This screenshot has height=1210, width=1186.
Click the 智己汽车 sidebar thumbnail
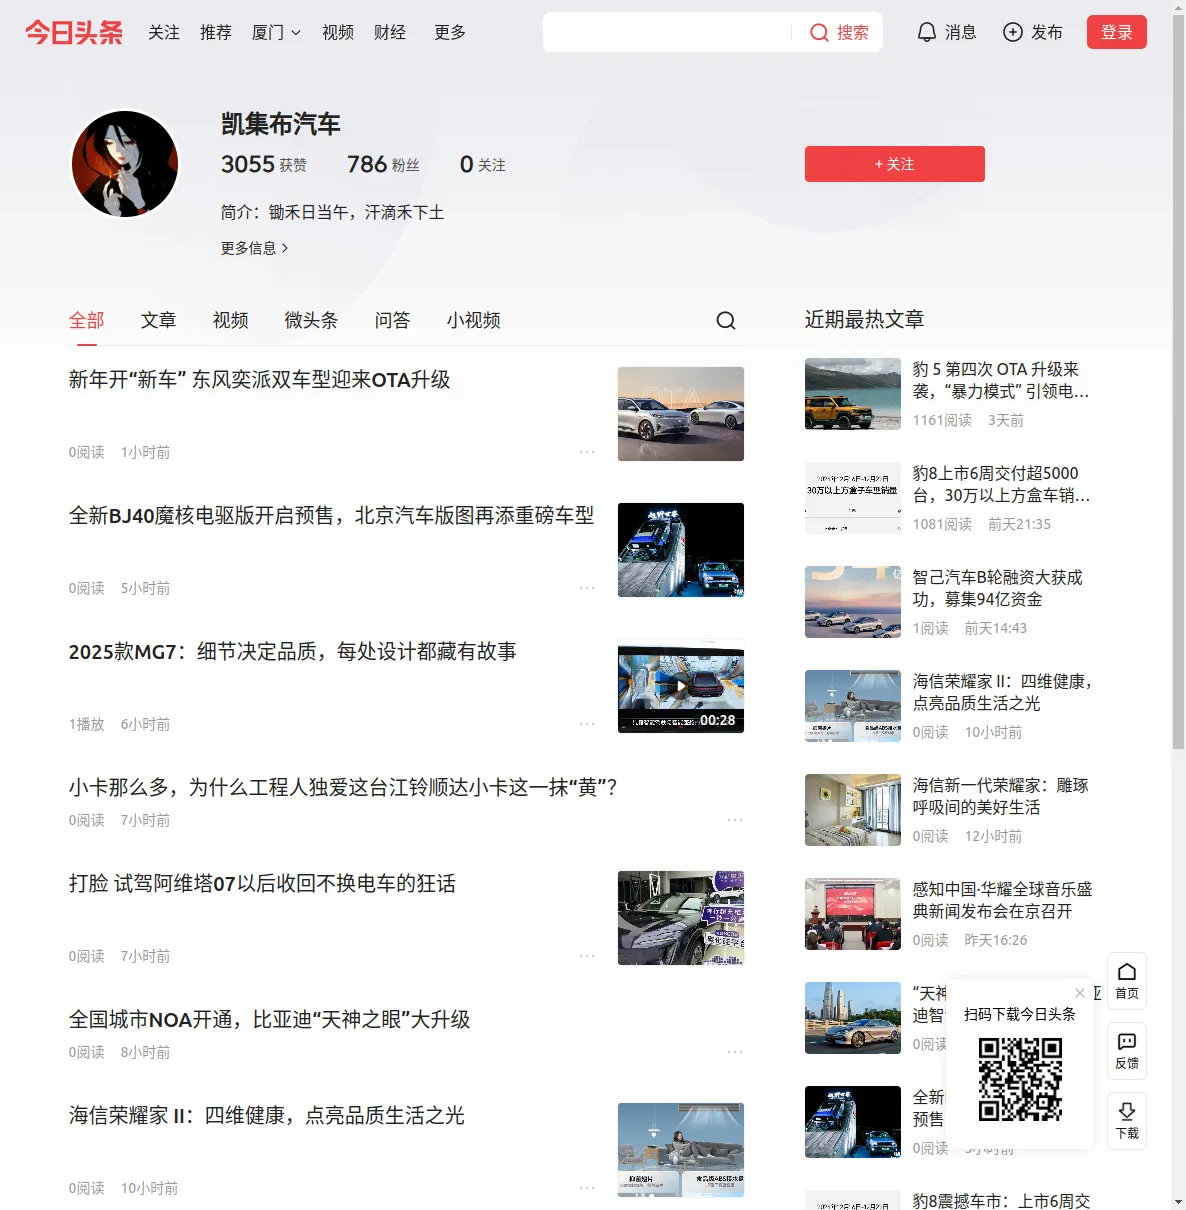click(853, 602)
